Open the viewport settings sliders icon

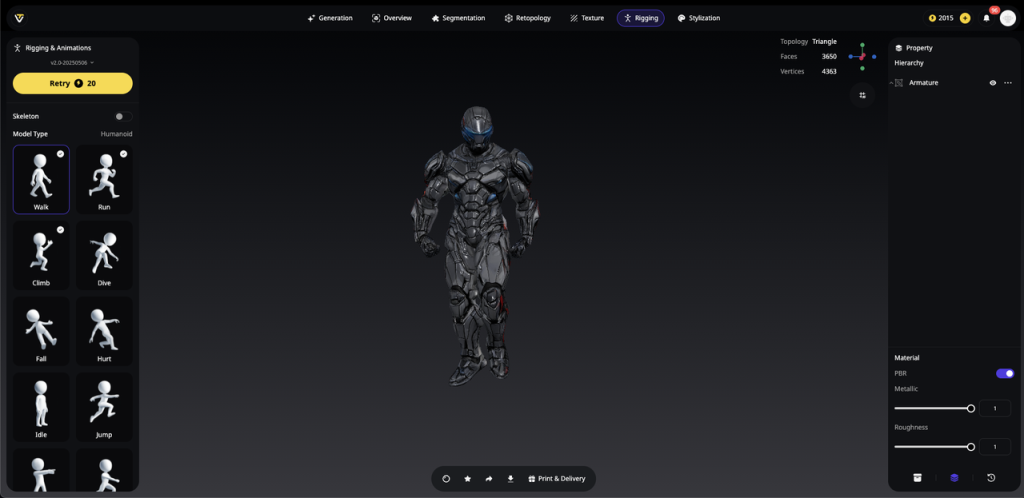(x=863, y=95)
